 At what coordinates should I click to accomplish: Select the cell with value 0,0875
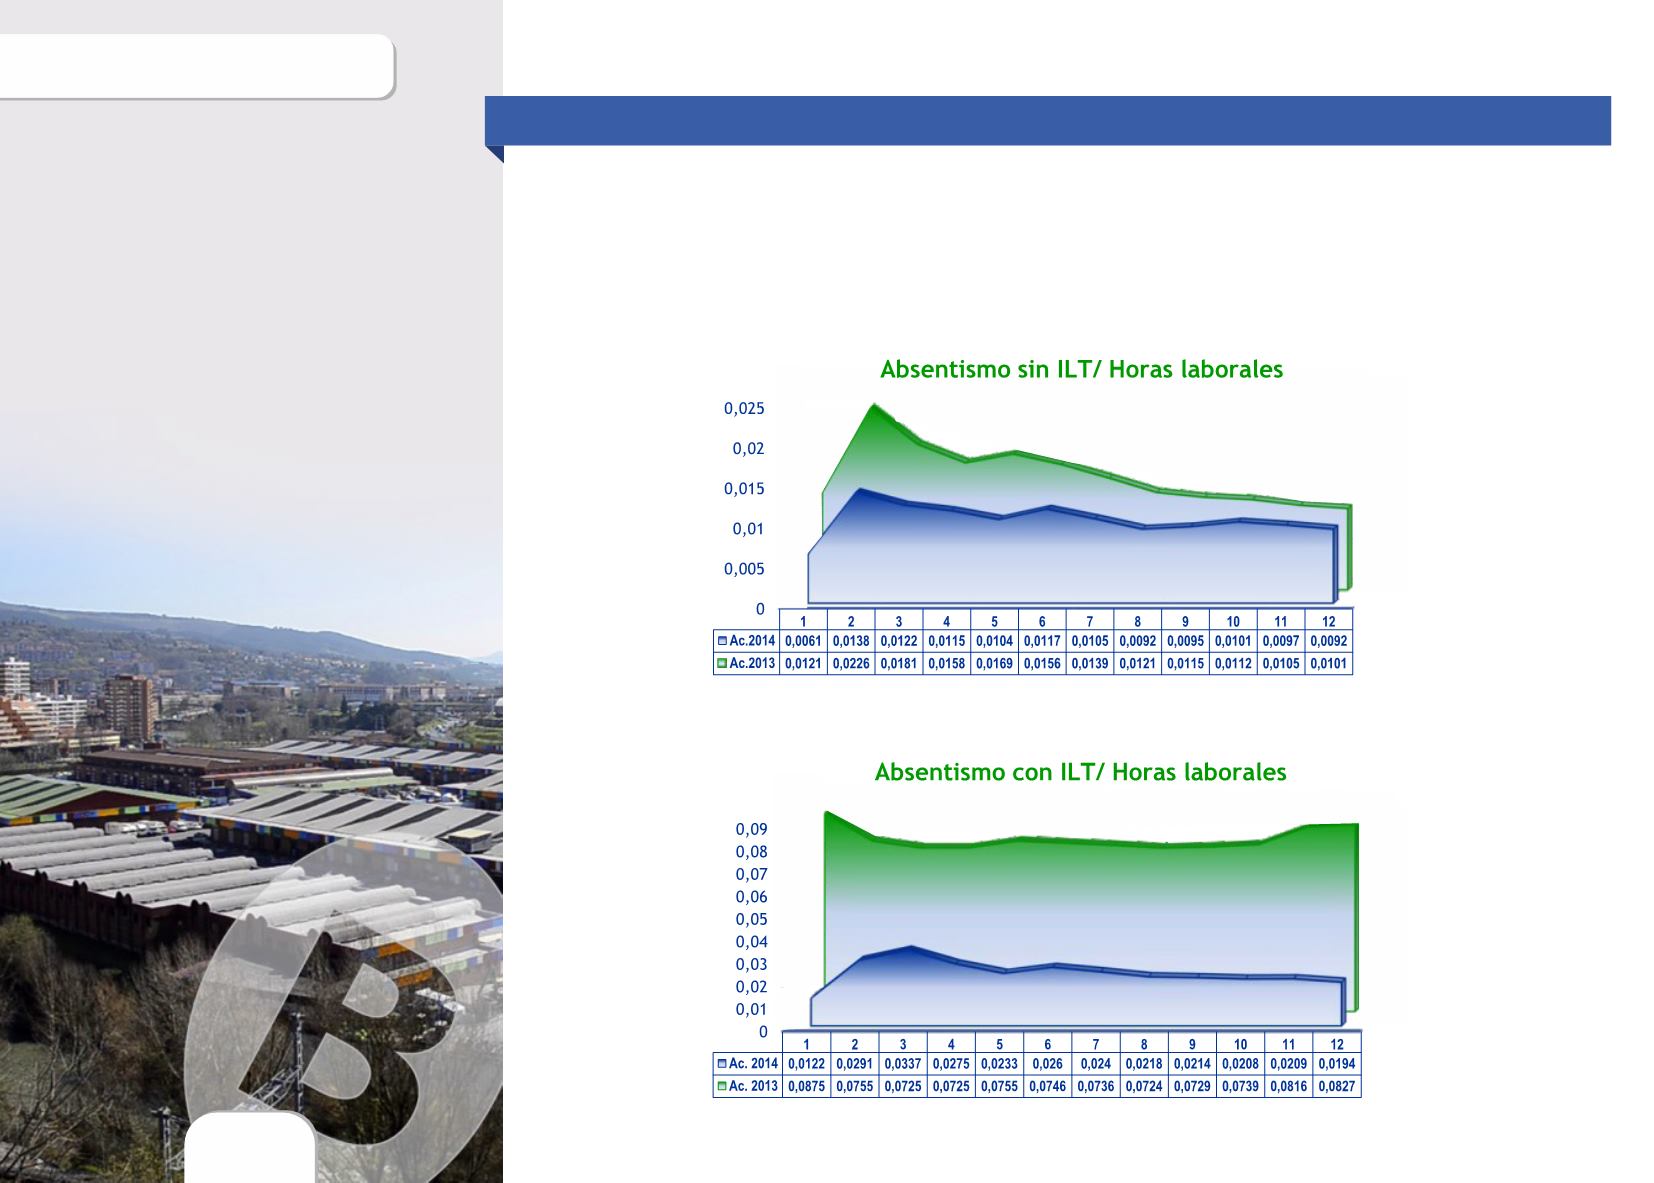806,1086
